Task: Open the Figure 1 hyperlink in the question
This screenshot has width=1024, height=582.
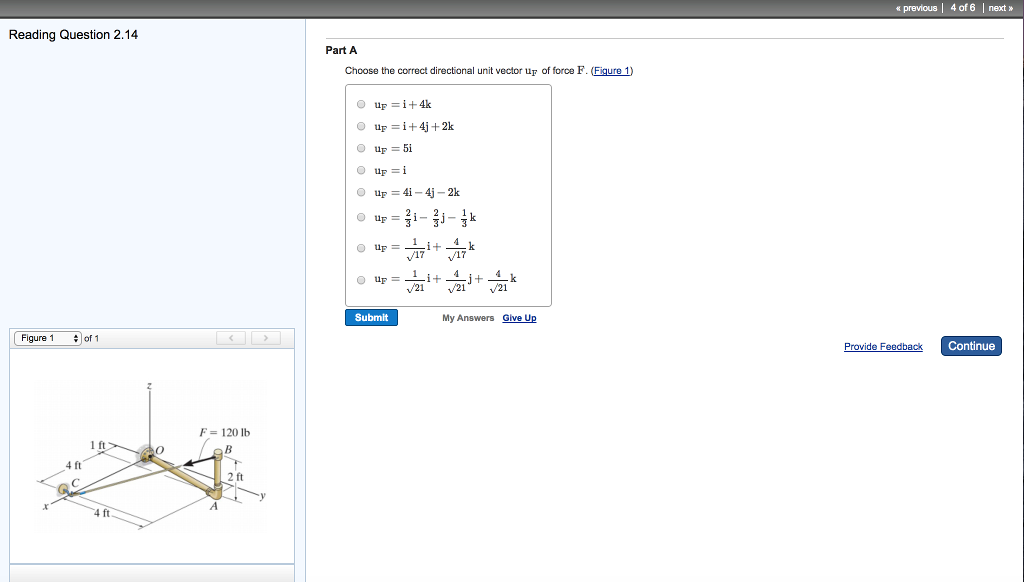Action: click(x=611, y=71)
